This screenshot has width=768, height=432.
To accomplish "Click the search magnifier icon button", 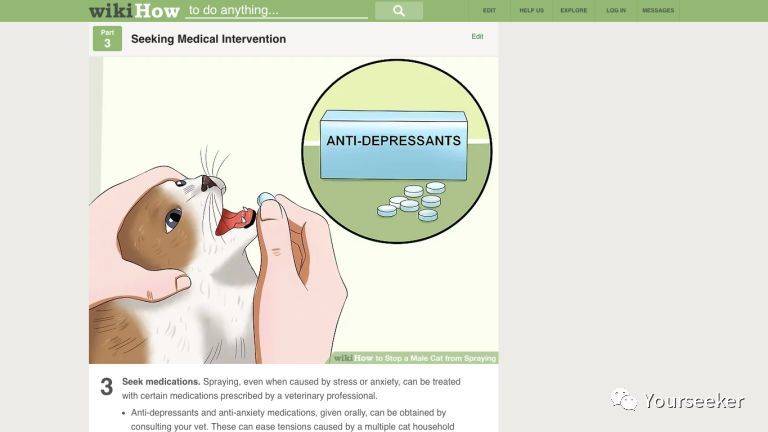I will [399, 10].
